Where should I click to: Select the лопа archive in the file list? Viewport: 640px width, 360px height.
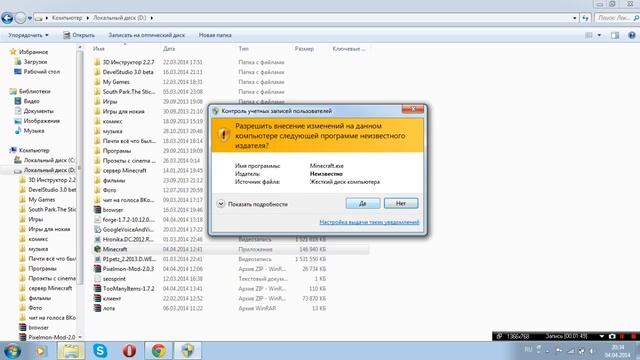click(109, 308)
